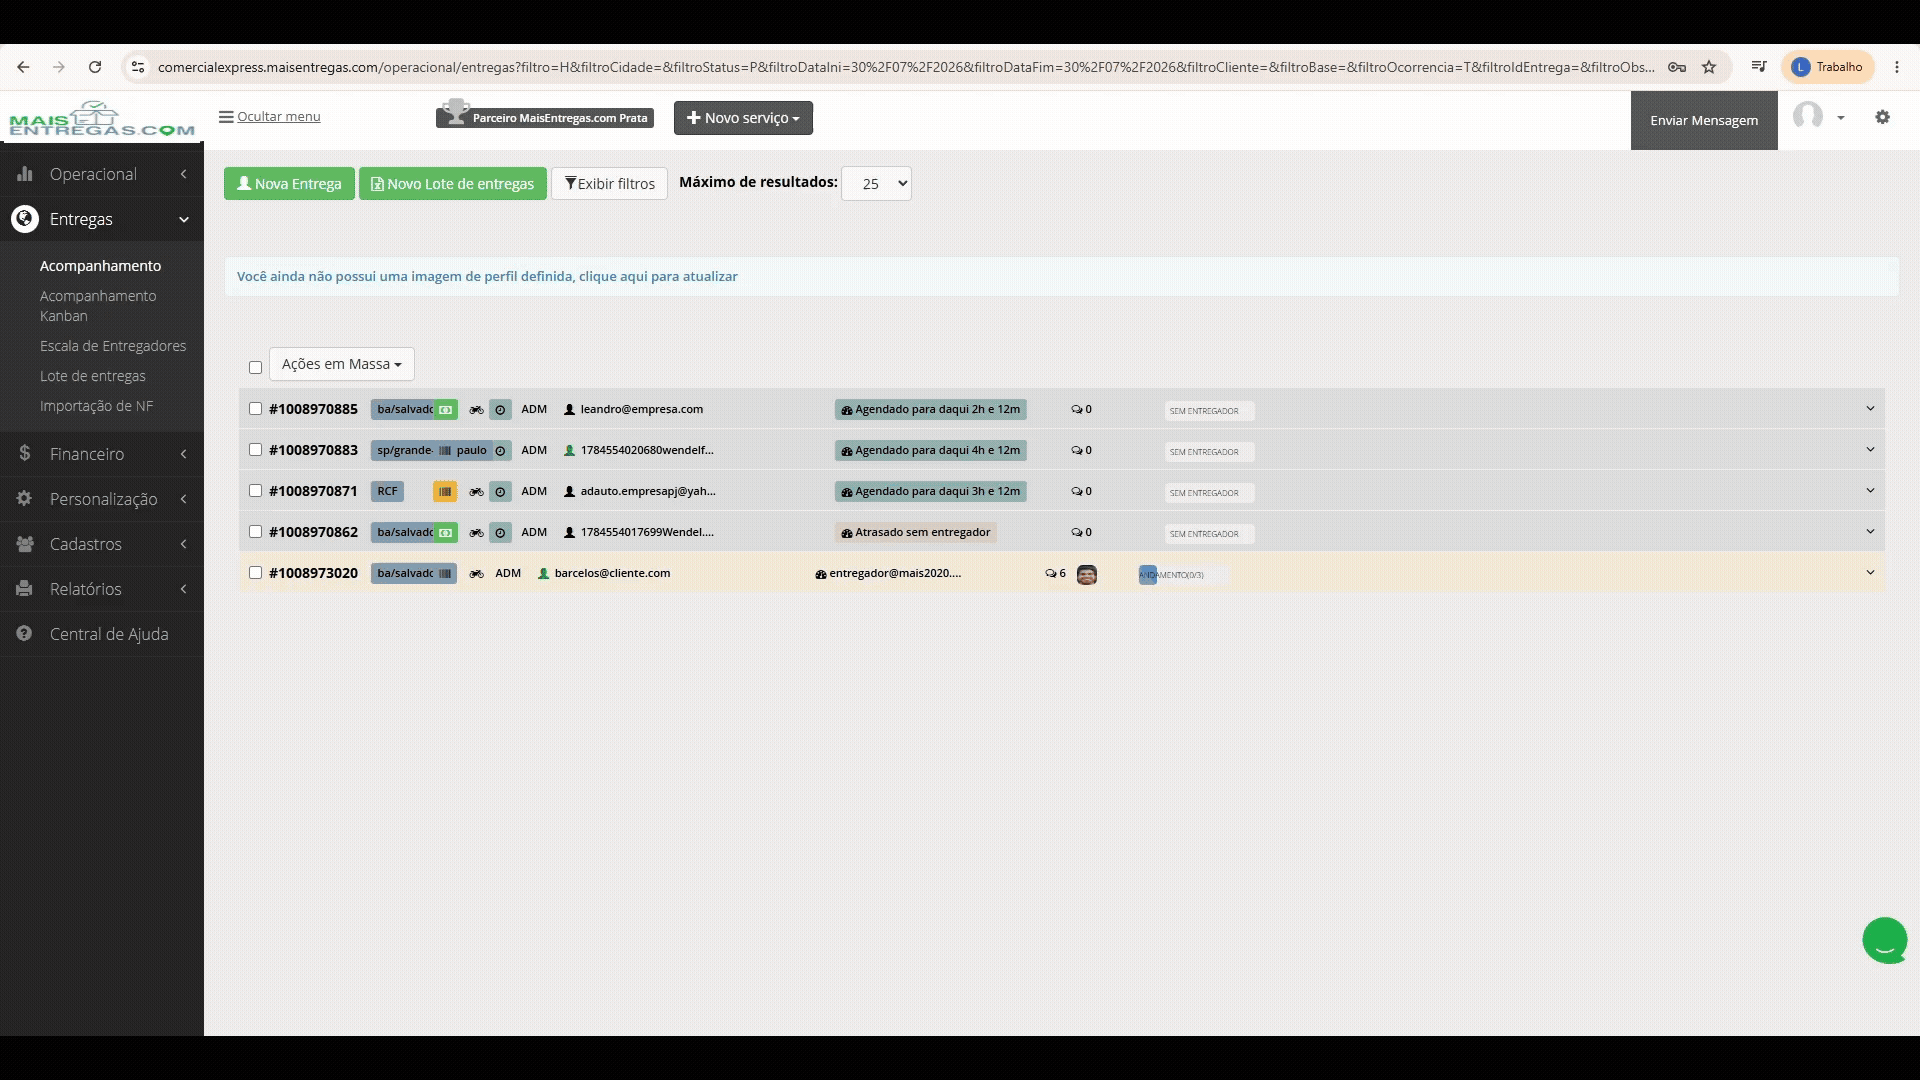Toggle the select-all checkbox beside Ações em Massa
Screen dimensions: 1920x1080
(255, 368)
